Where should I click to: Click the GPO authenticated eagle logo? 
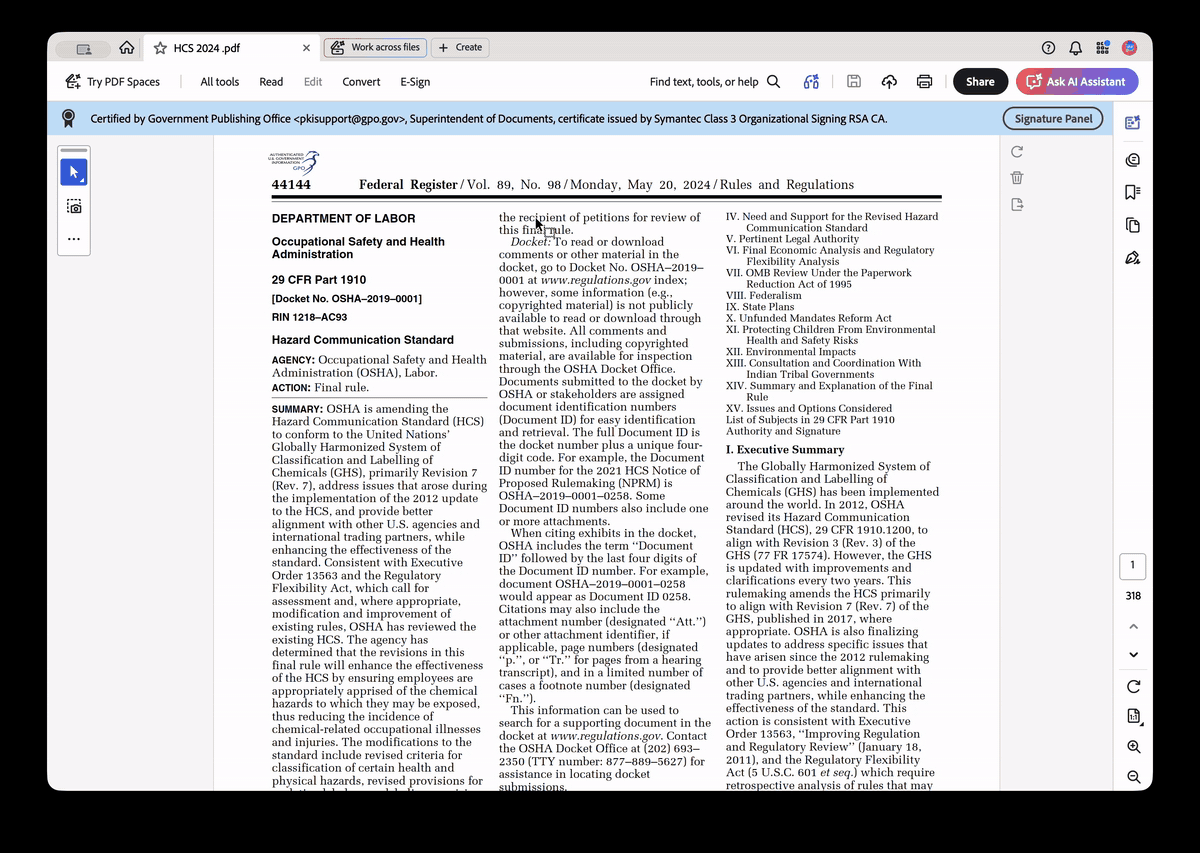(294, 163)
